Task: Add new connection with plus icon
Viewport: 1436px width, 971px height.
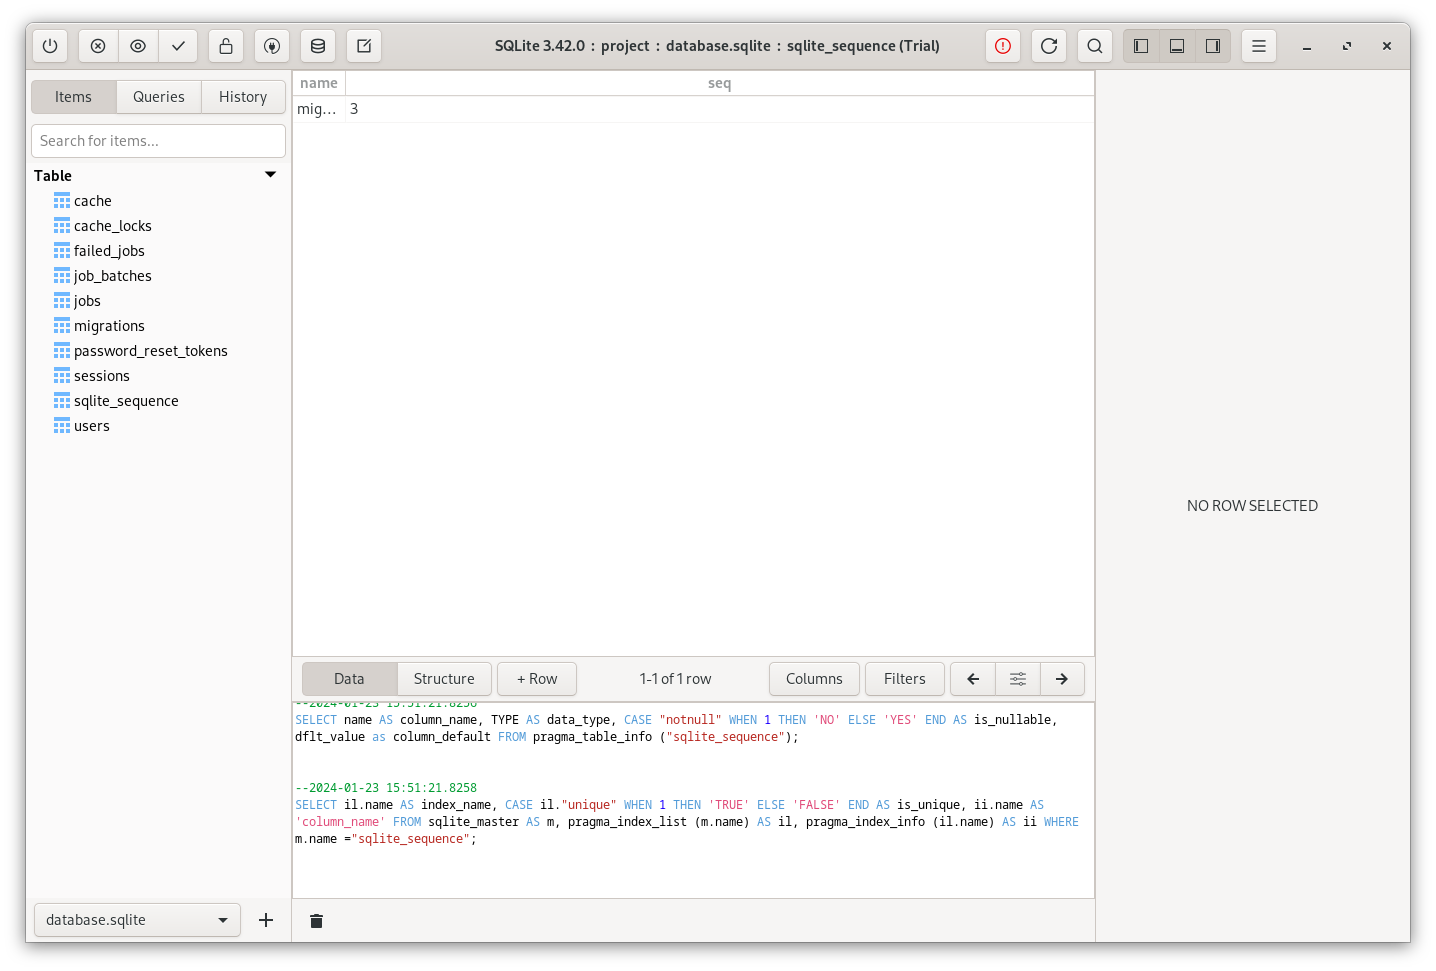Action: click(x=266, y=920)
